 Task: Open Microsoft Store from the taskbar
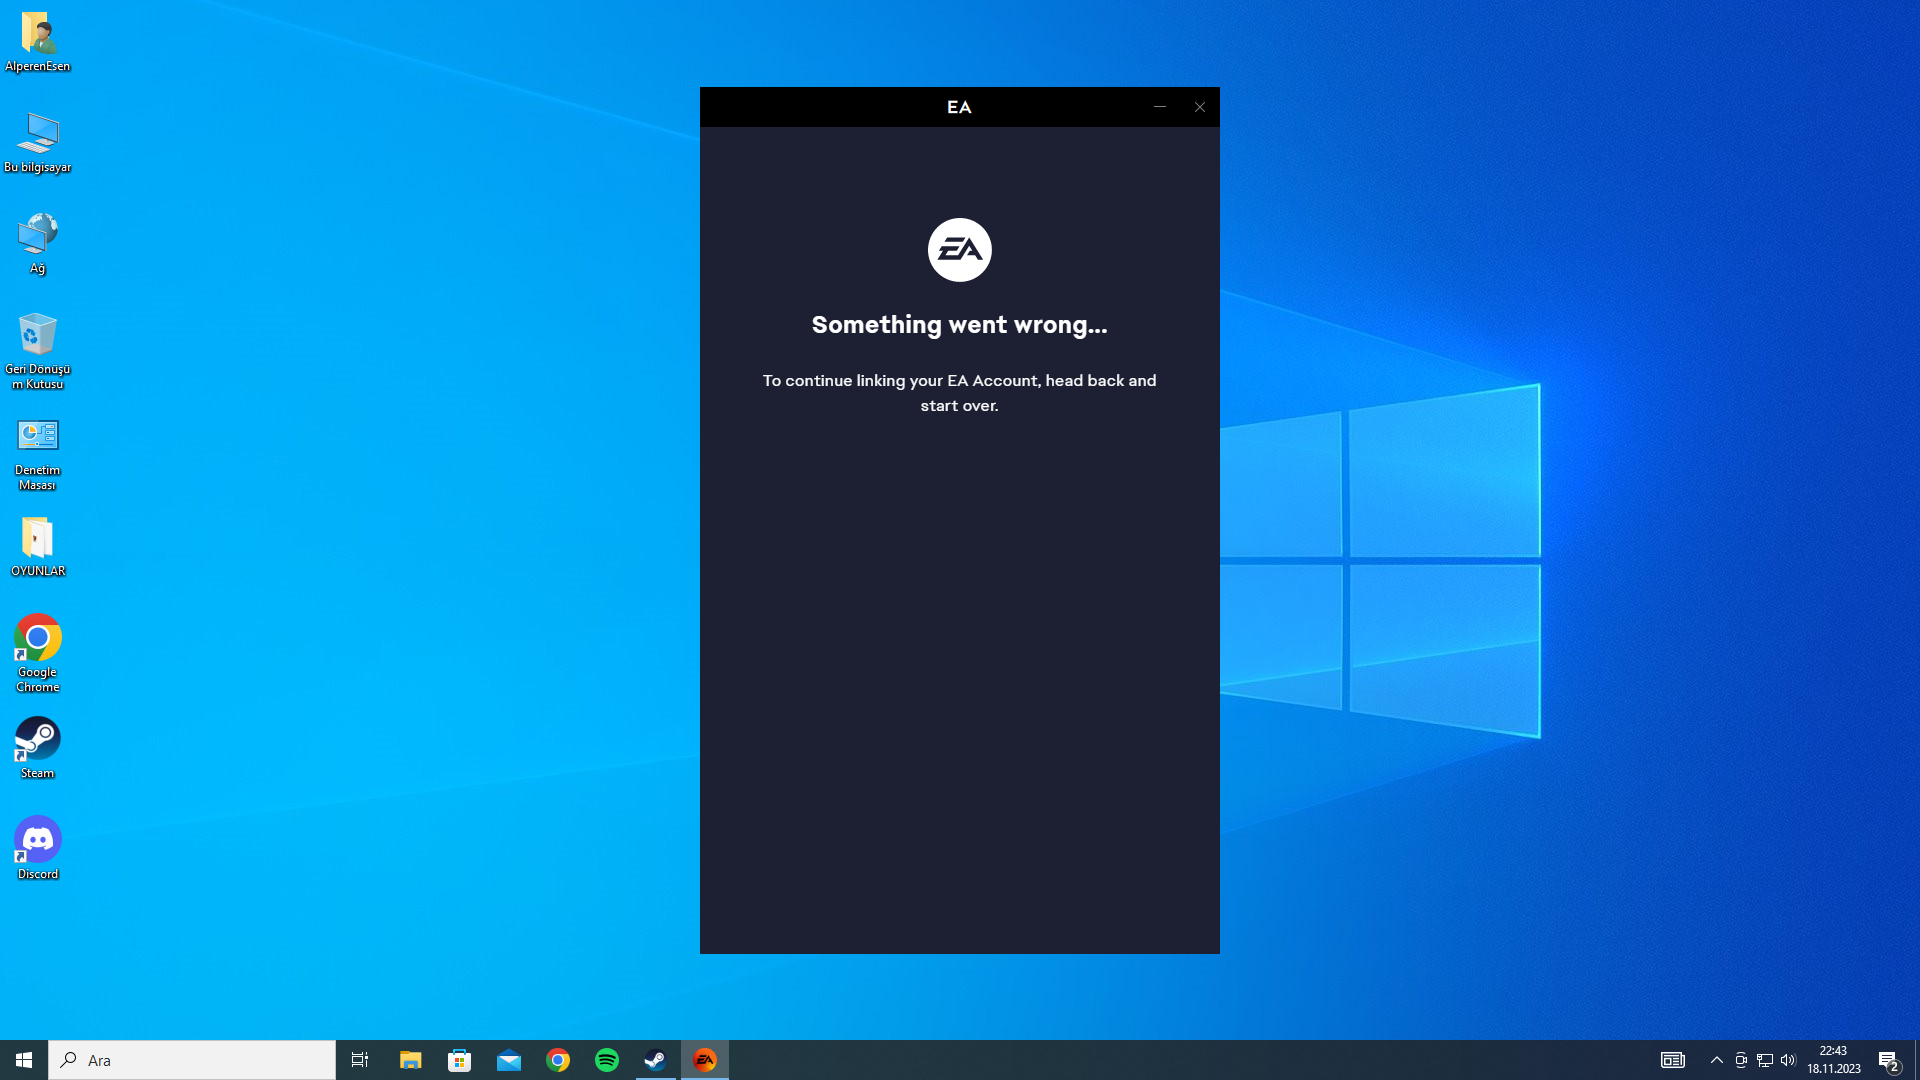pyautogui.click(x=460, y=1060)
